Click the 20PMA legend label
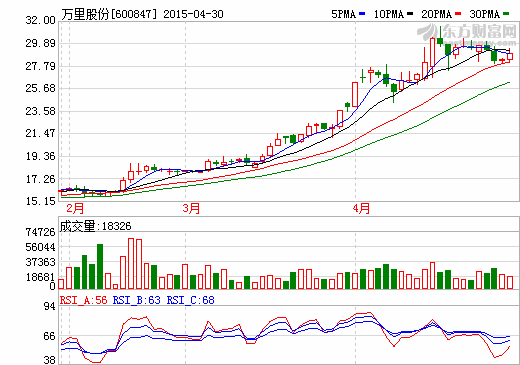Screen dimensions: 520x365 [436, 14]
